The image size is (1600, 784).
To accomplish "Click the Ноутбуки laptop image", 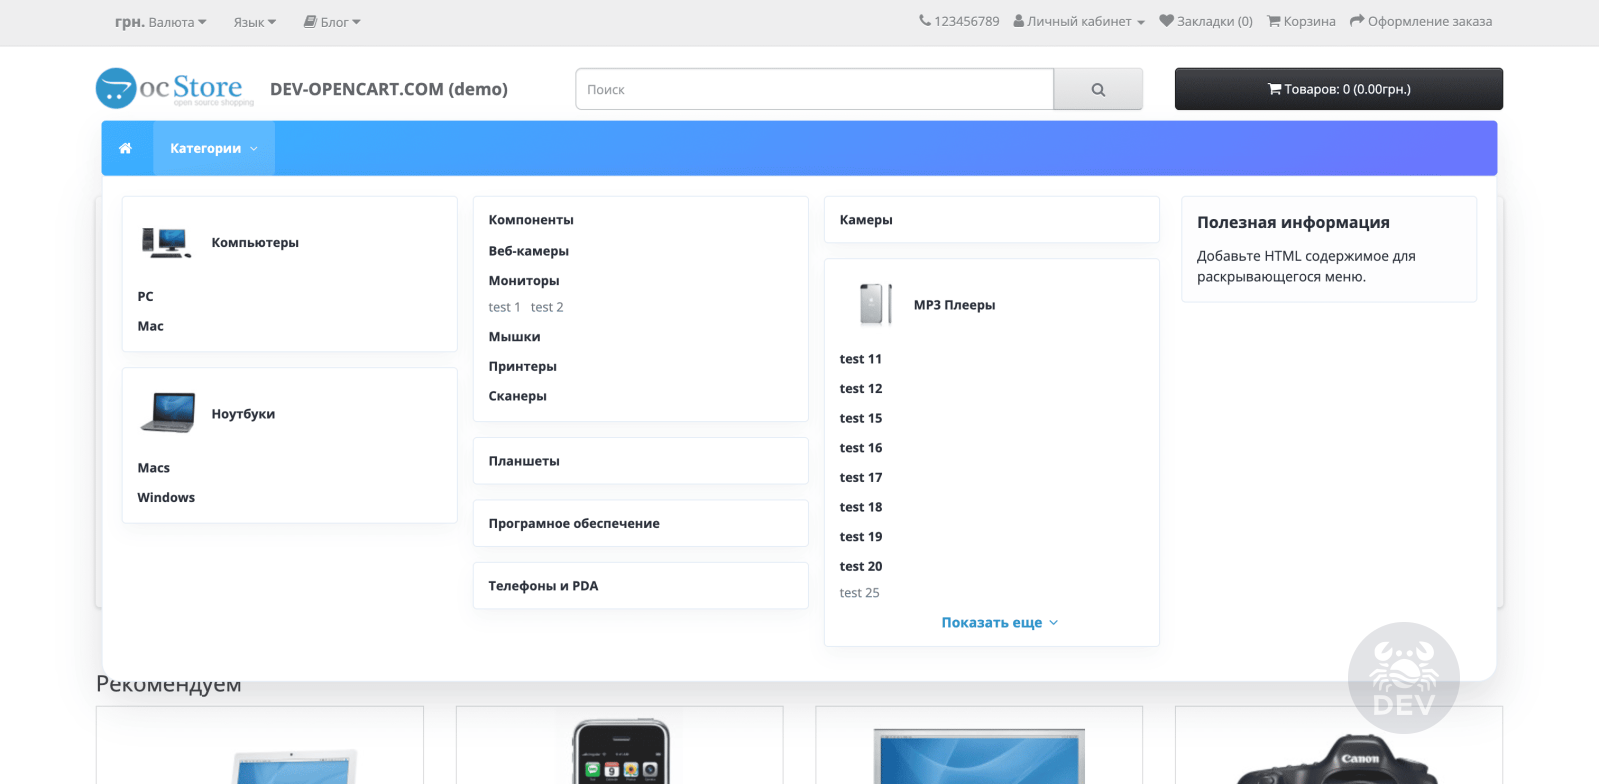I will pos(168,413).
